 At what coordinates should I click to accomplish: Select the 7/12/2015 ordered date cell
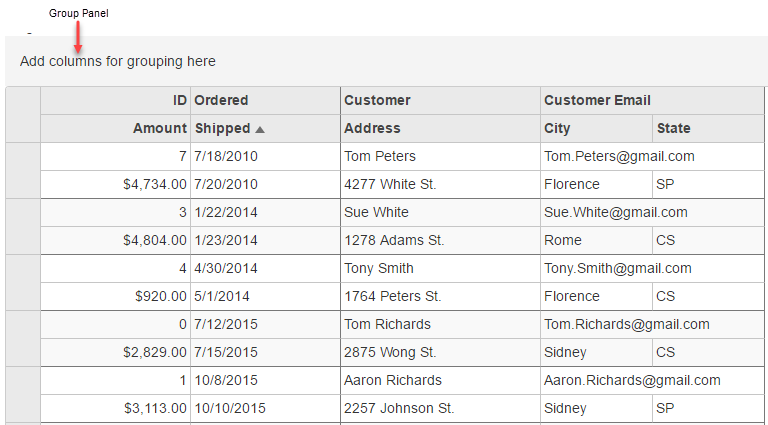click(x=226, y=324)
